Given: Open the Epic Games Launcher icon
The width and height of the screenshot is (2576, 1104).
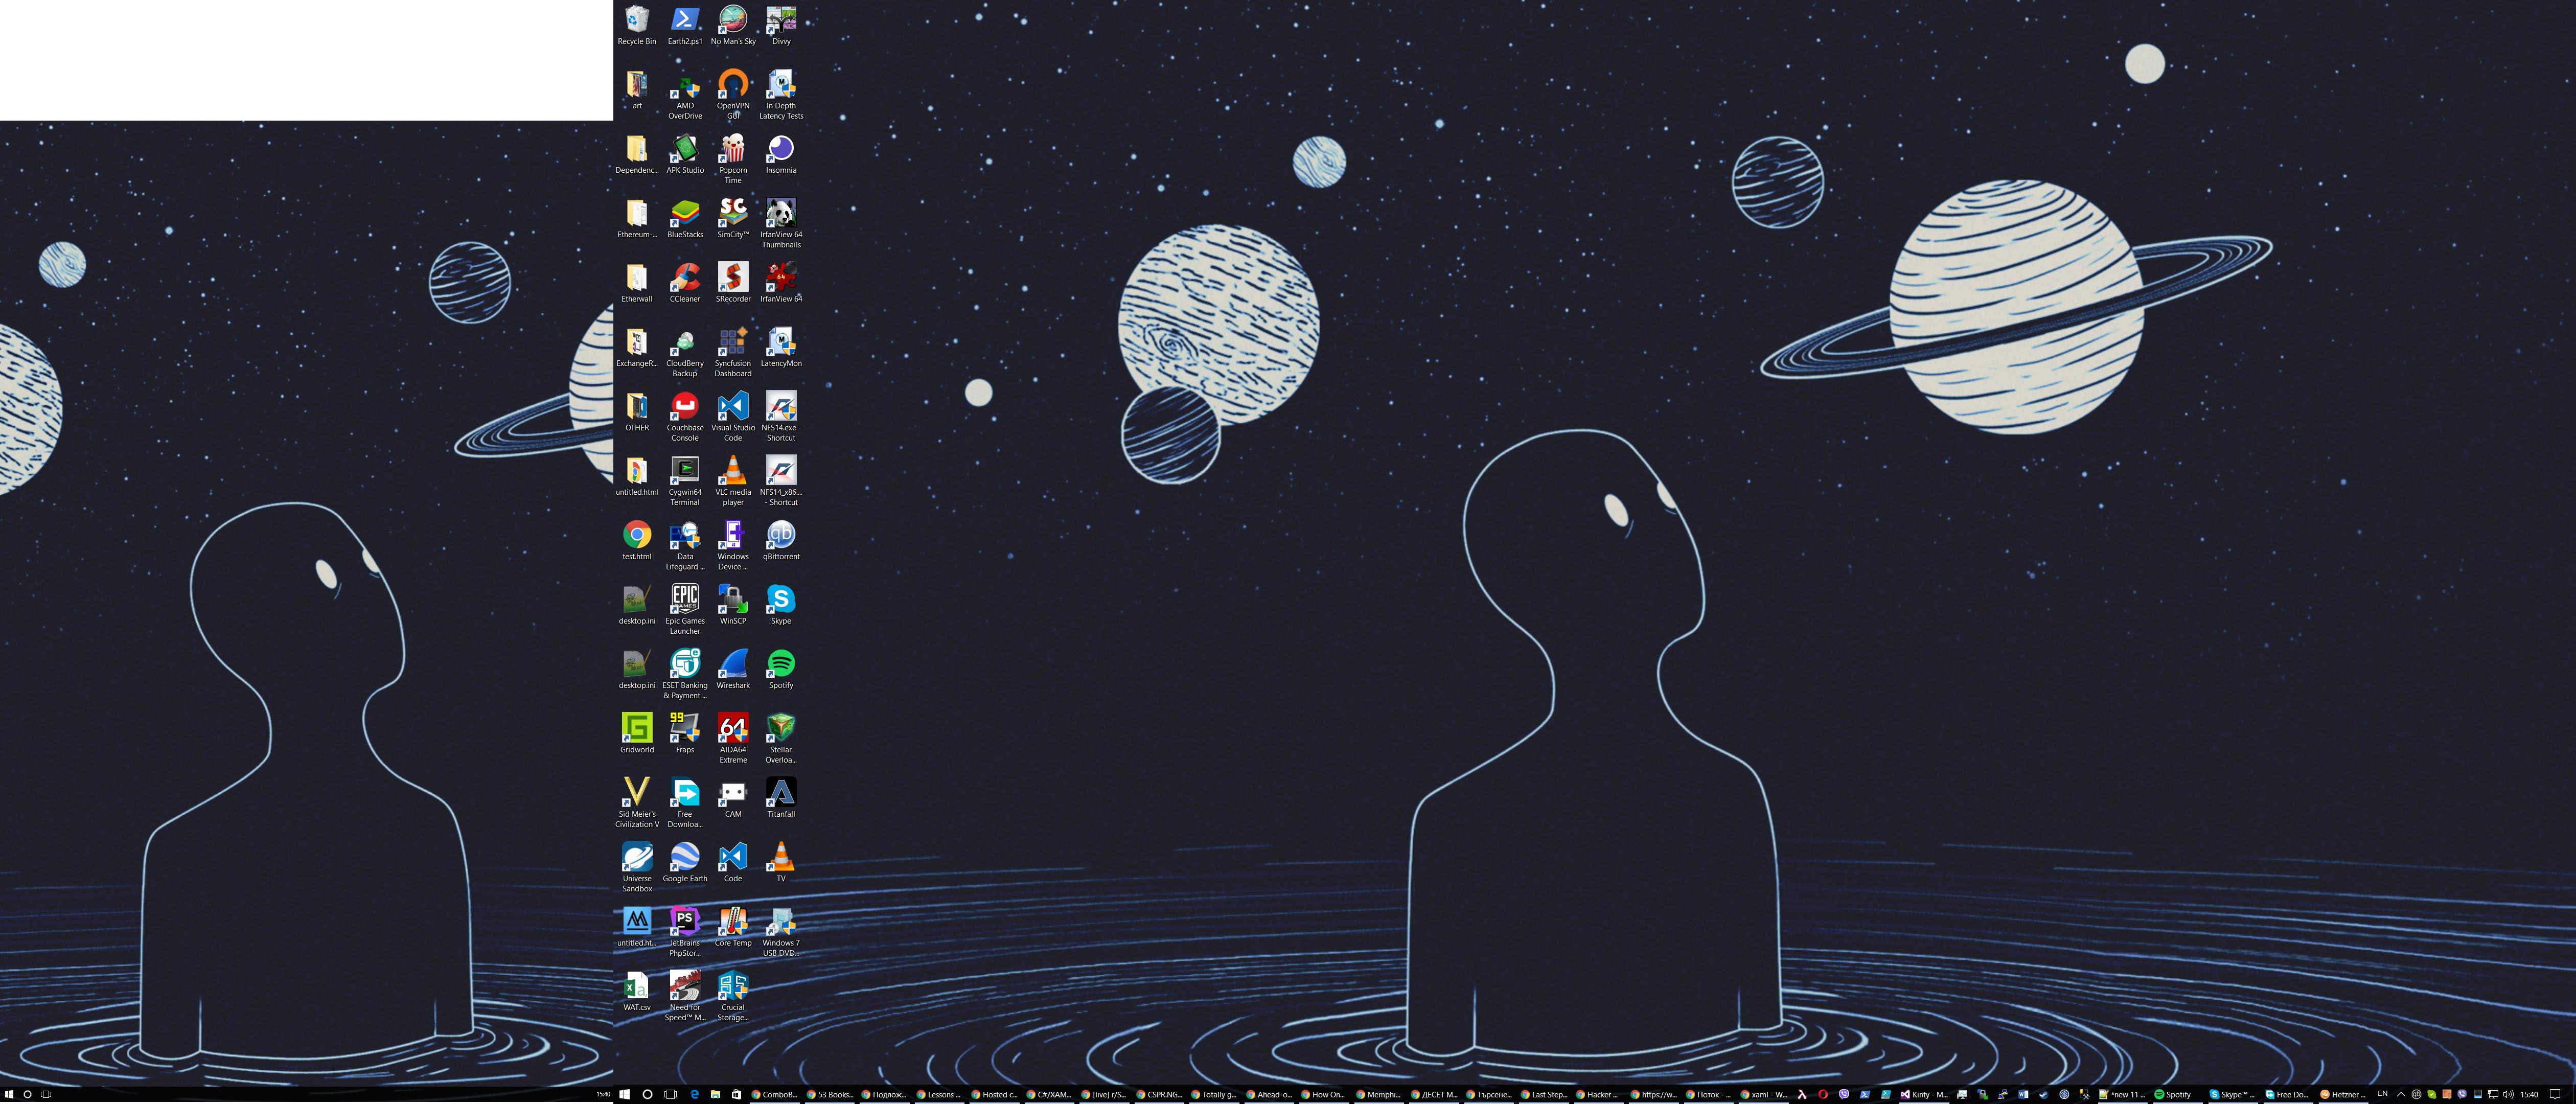Looking at the screenshot, I should tap(685, 610).
